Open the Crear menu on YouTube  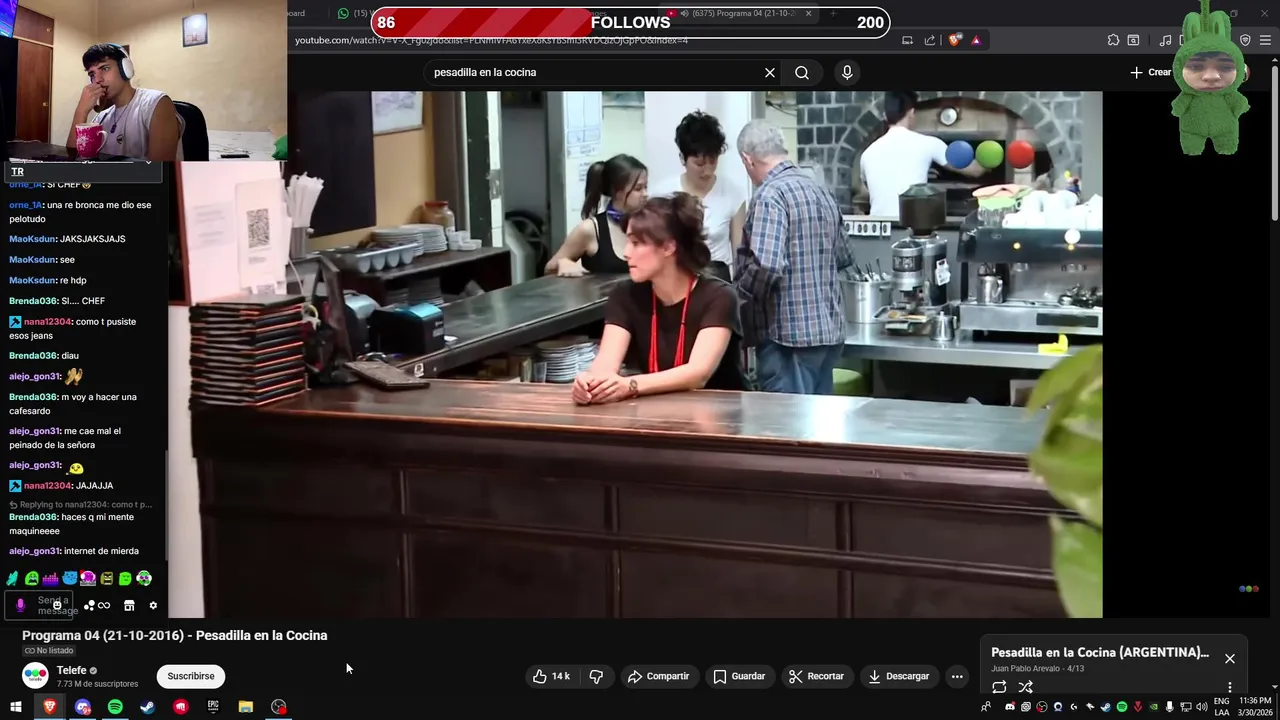[x=1150, y=72]
